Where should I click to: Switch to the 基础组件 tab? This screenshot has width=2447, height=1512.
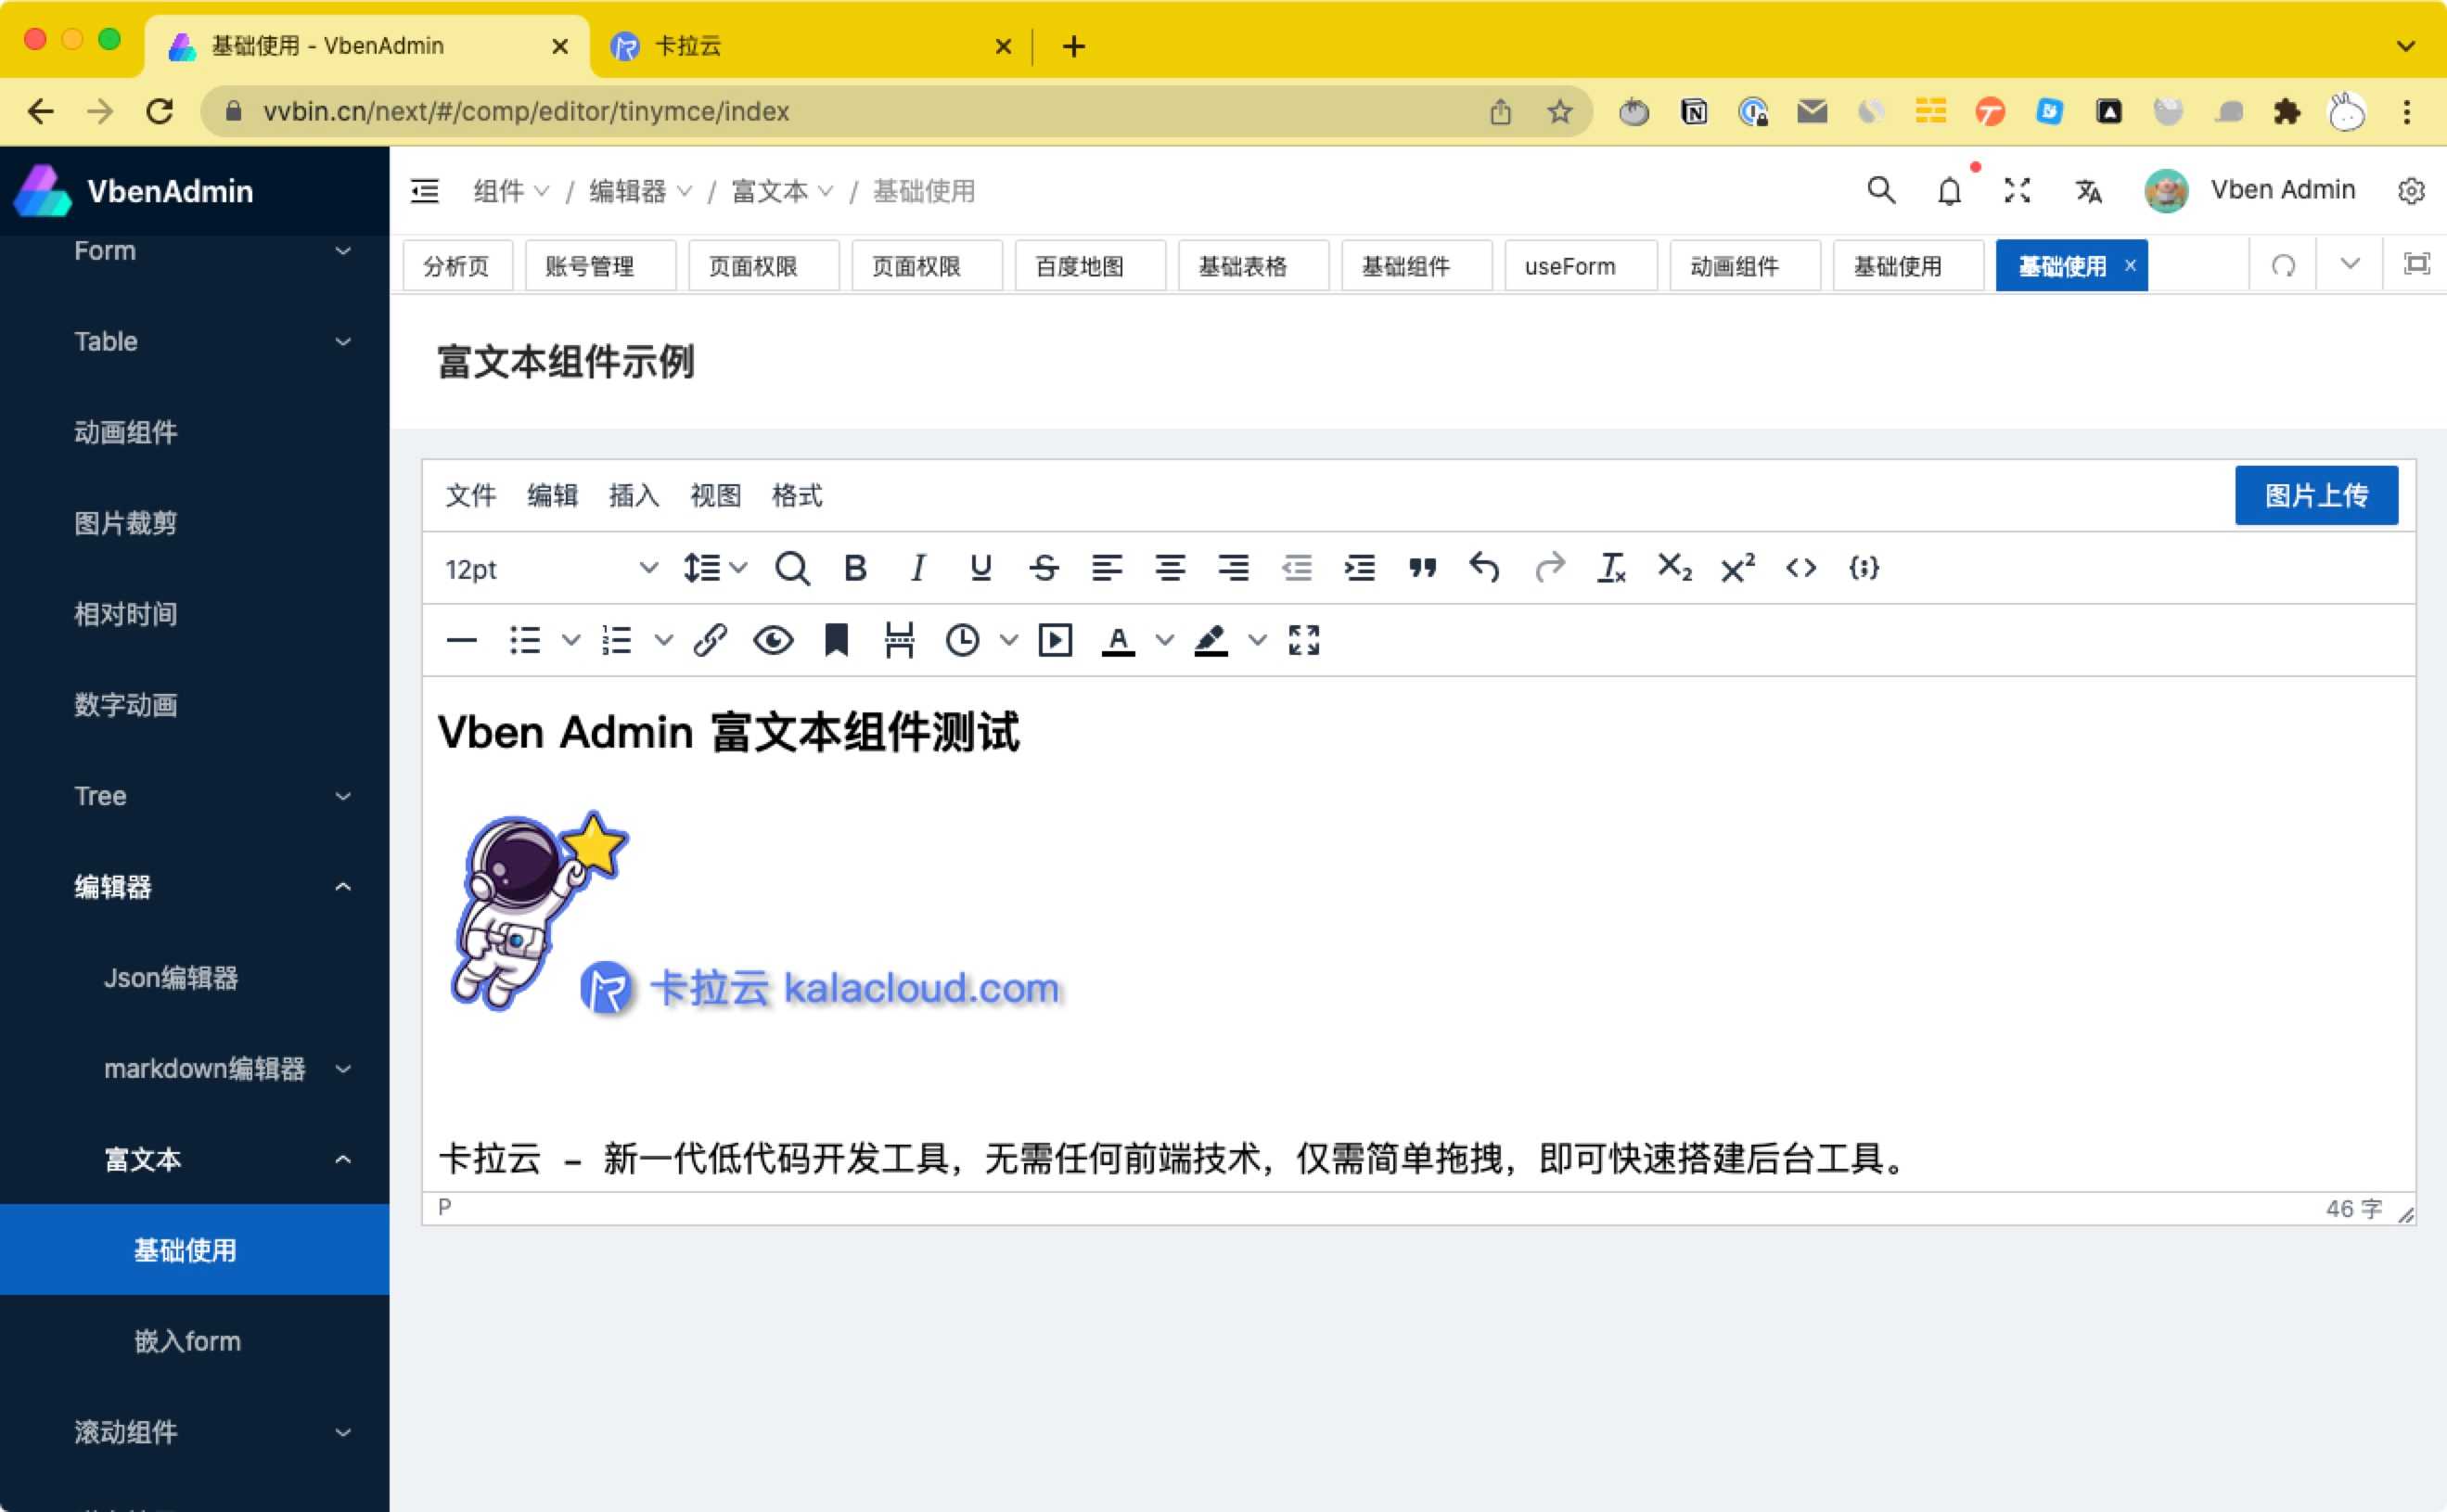point(1407,265)
